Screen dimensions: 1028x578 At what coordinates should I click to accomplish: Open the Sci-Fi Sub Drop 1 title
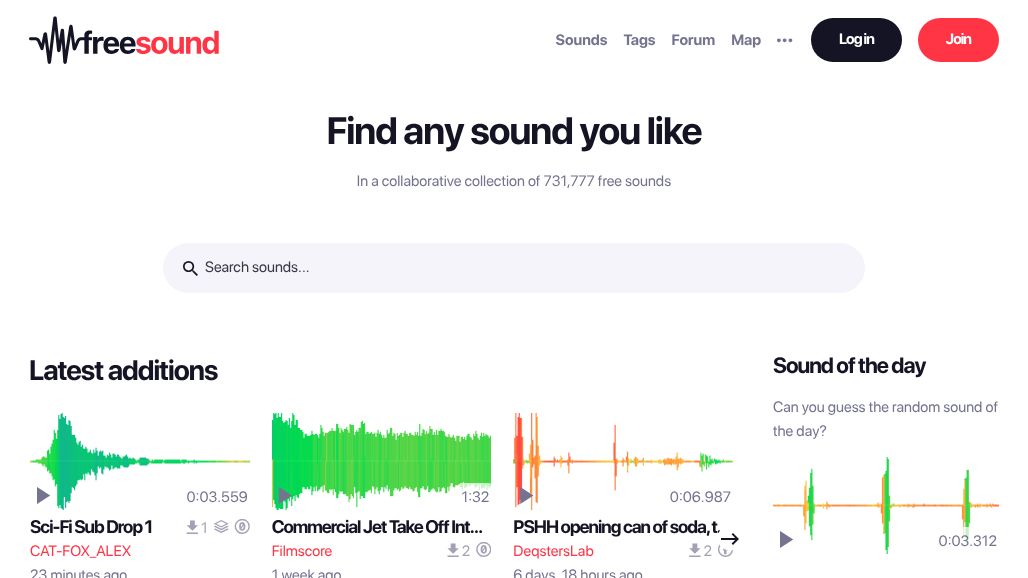coord(91,527)
